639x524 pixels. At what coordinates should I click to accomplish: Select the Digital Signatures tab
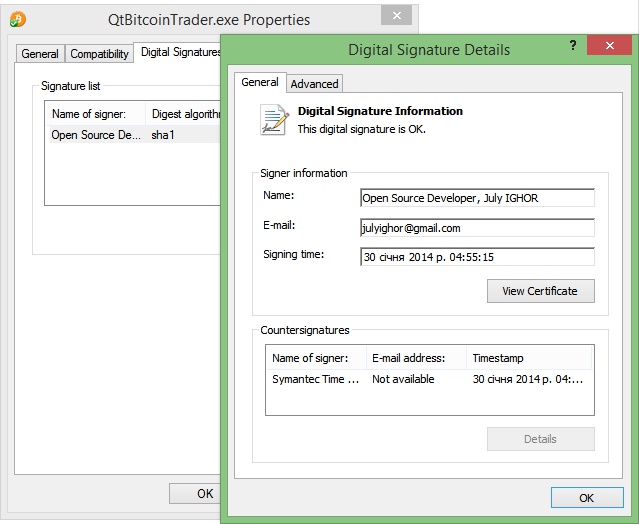[179, 52]
